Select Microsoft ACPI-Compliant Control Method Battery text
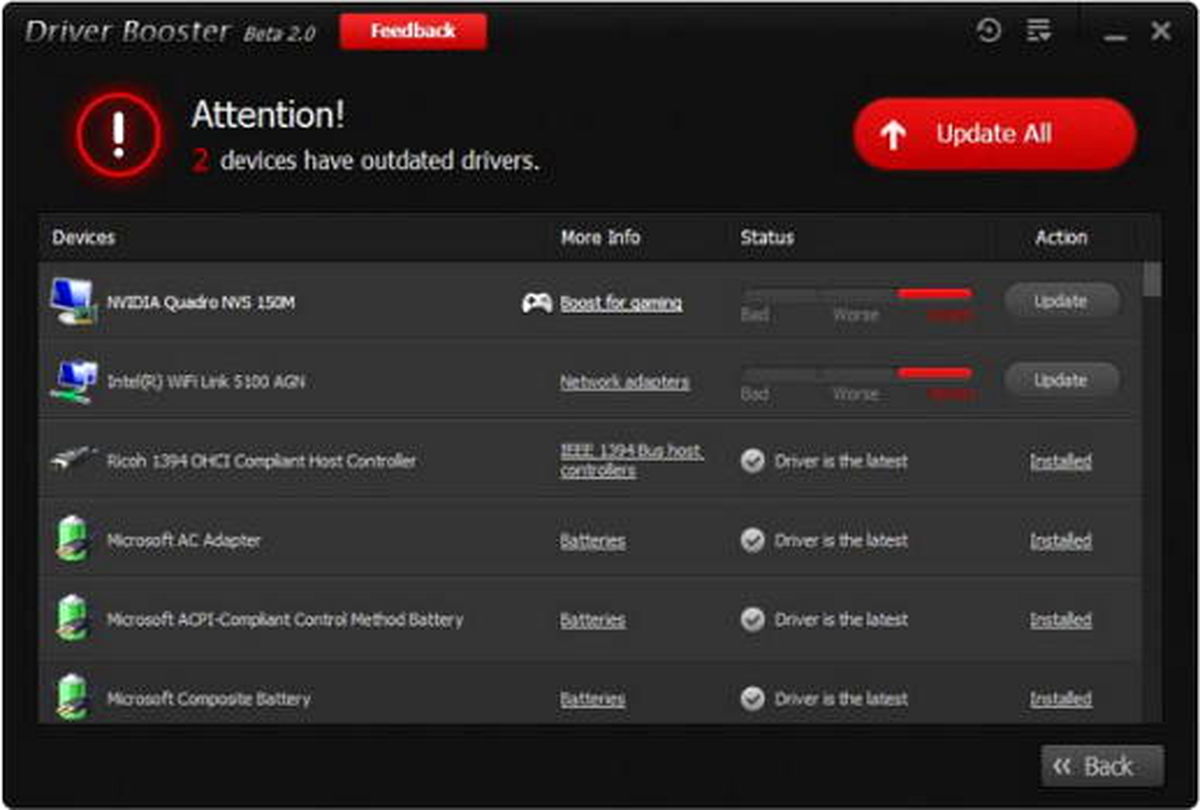Screen dimensions: 1200x810 tap(285, 619)
